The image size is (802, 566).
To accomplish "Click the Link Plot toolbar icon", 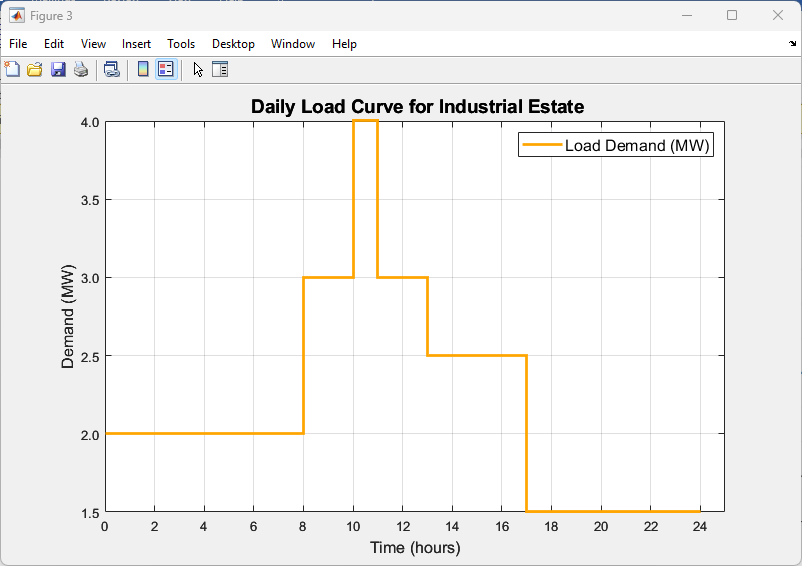I will click(x=112, y=69).
